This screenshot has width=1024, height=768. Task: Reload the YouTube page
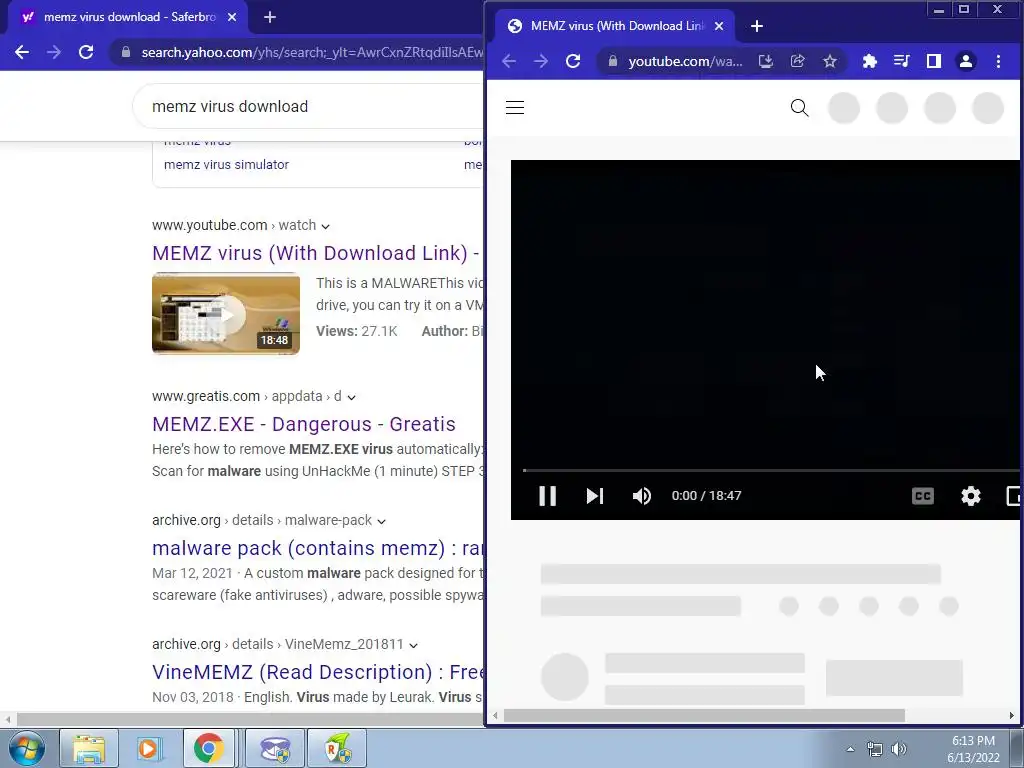pos(573,61)
